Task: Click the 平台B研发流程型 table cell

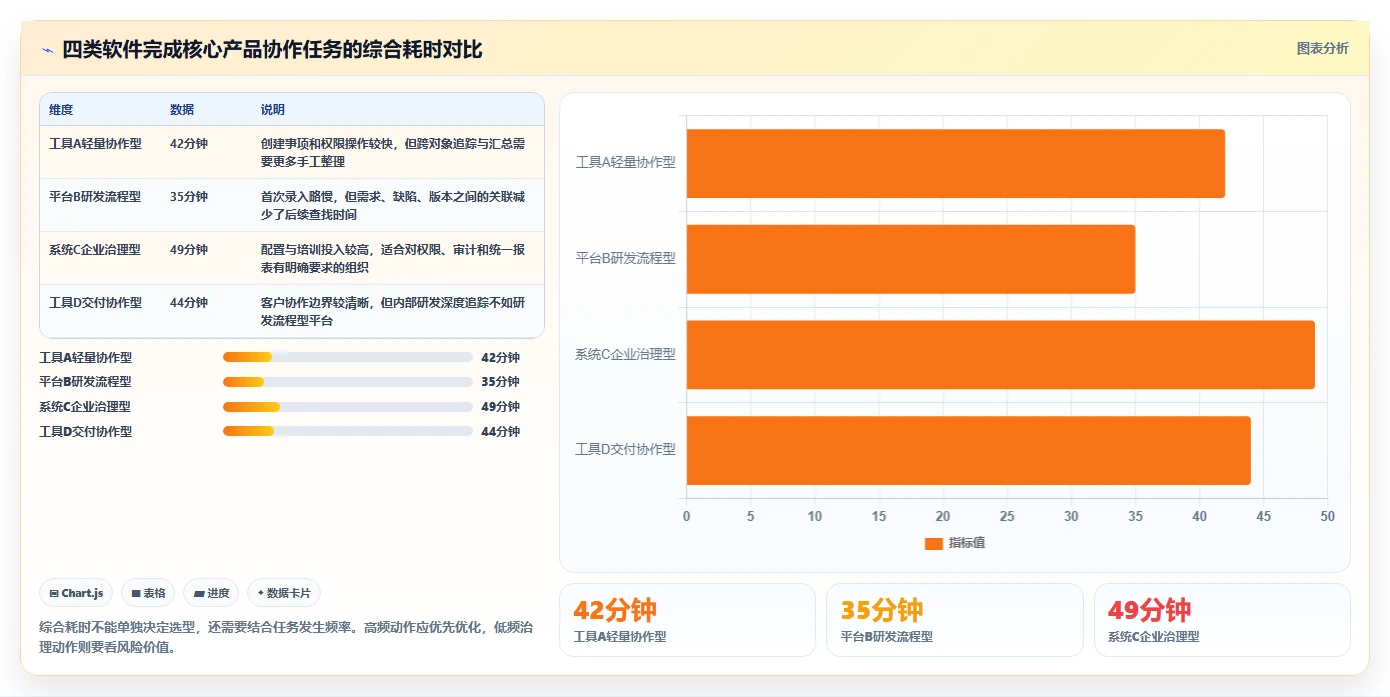Action: 95,196
